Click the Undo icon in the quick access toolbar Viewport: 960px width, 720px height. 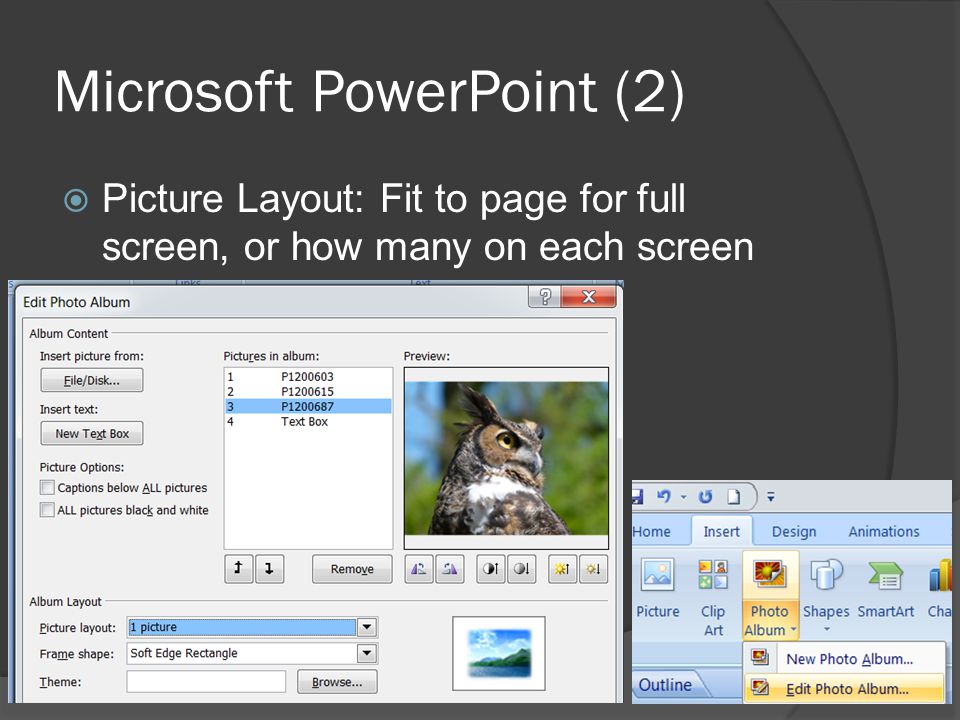(x=664, y=497)
